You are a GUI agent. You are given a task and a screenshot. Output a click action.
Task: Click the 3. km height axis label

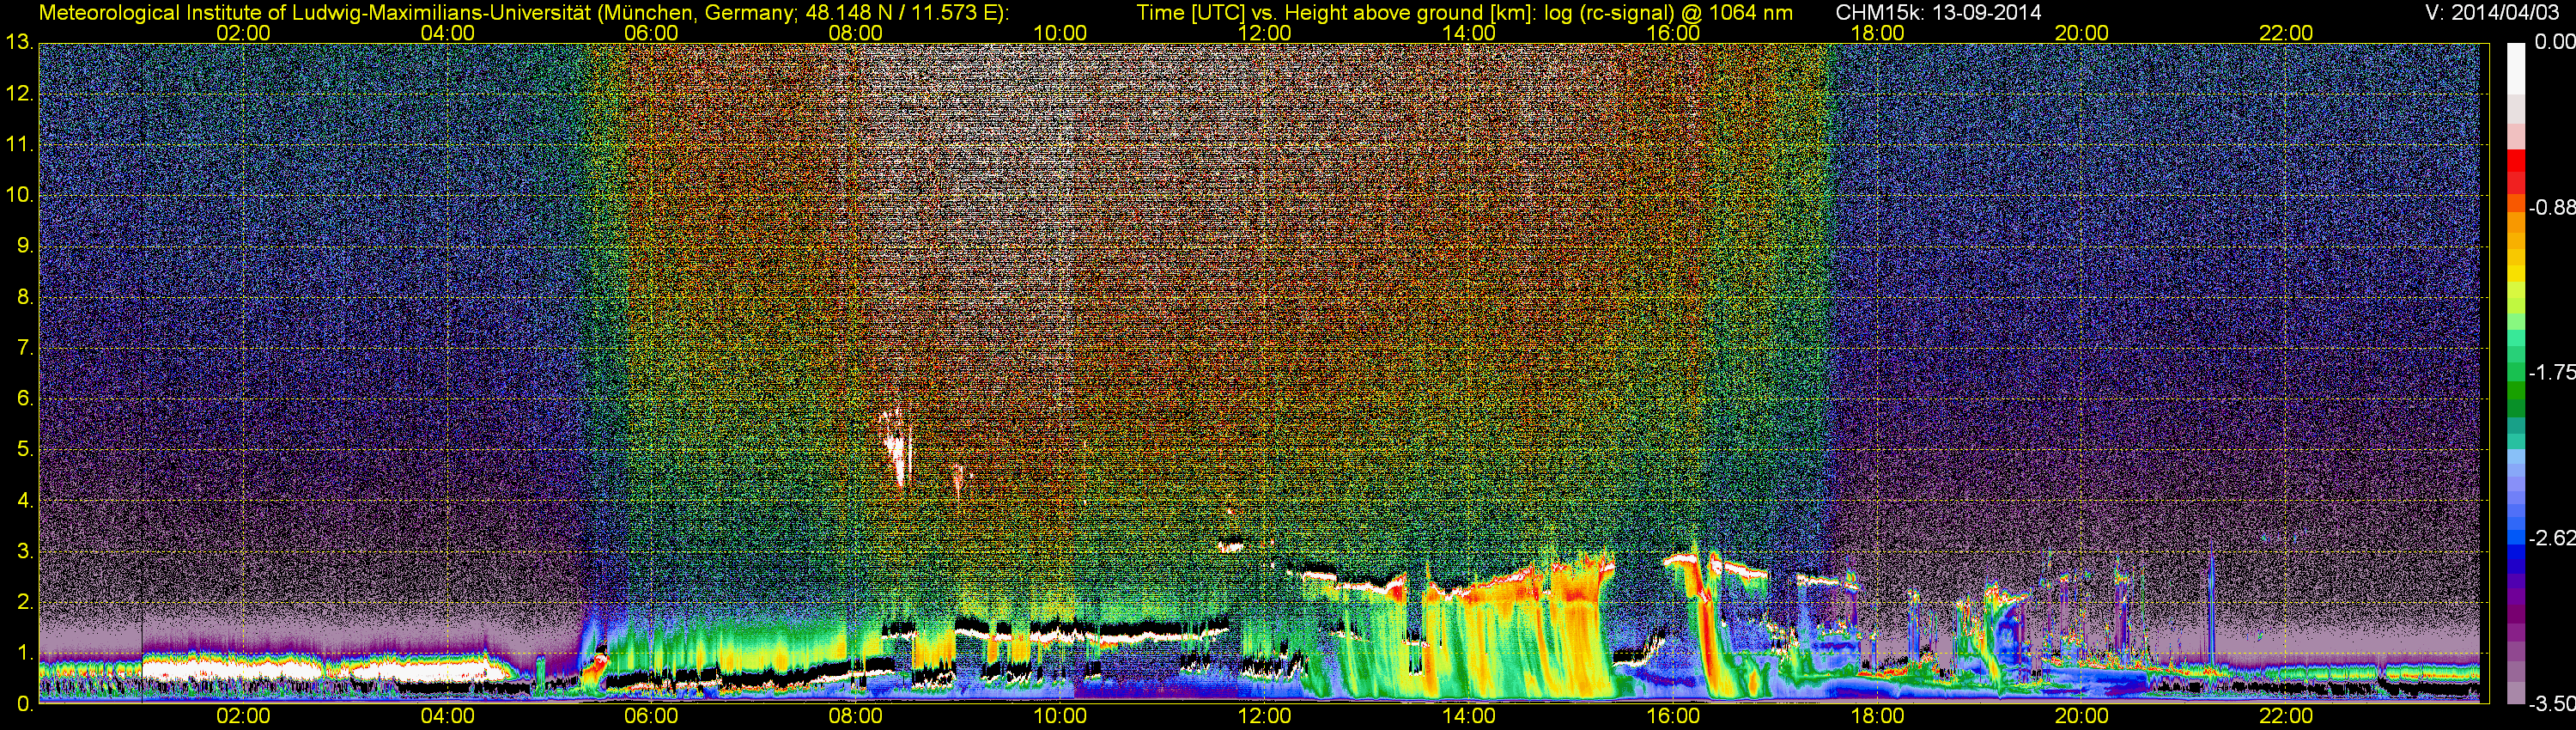[26, 551]
